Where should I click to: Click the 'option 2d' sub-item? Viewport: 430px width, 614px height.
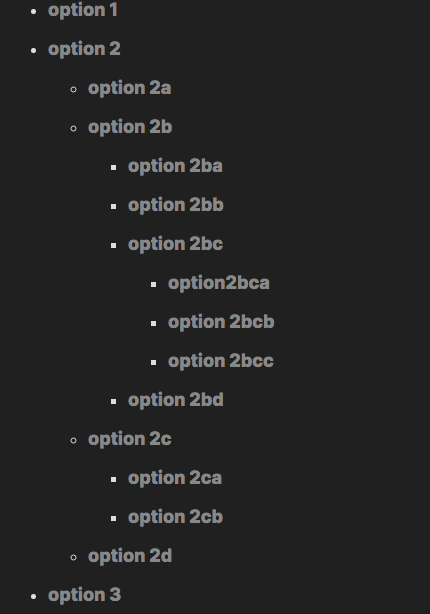pos(130,556)
